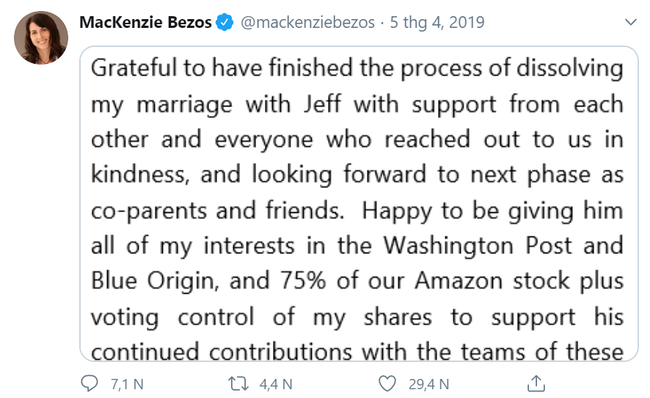Click the 7,1 N reply count
Image resolution: width=650 pixels, height=398 pixels.
point(127,384)
